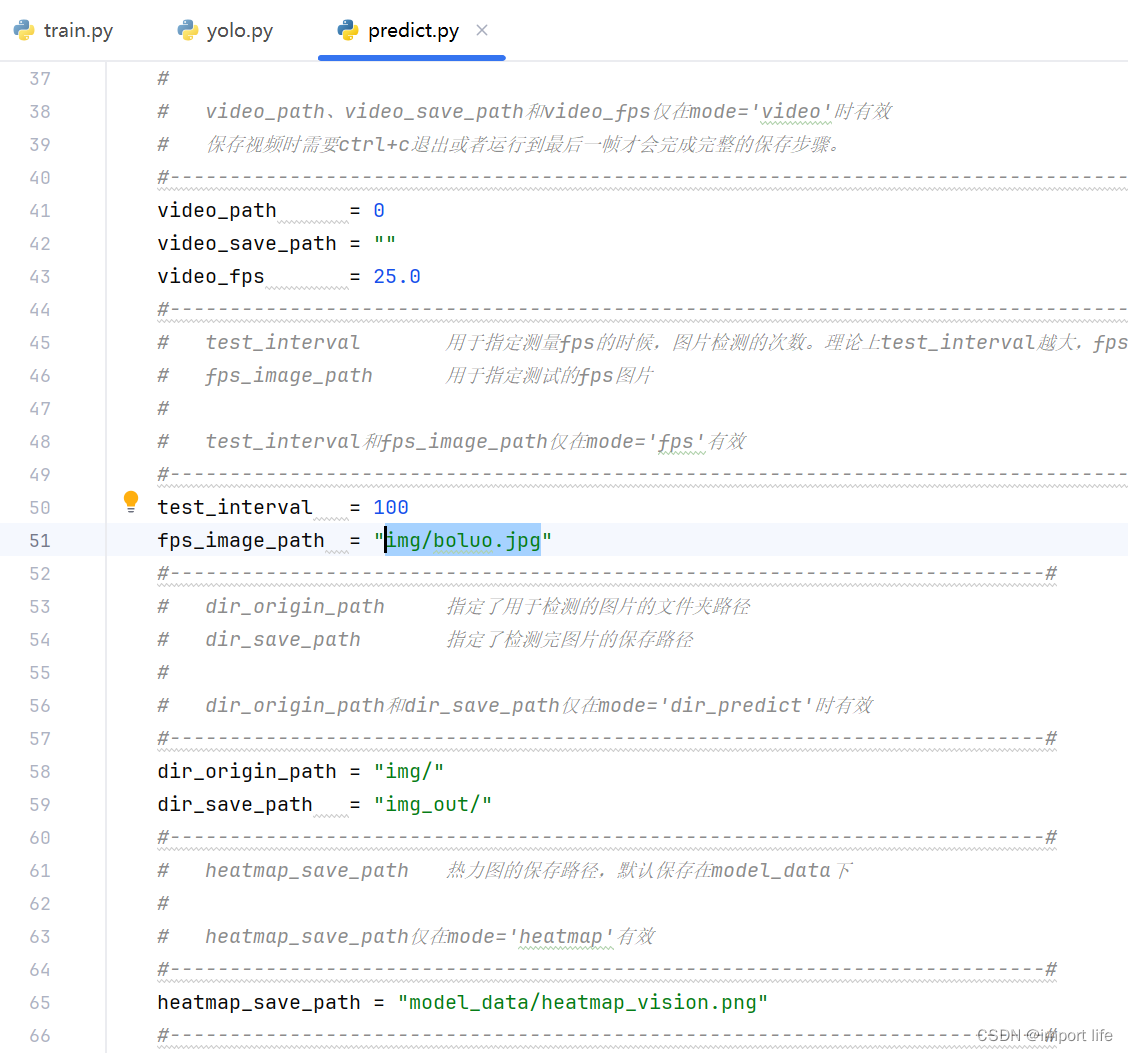
Task: Select the predict.py tab
Action: [413, 30]
